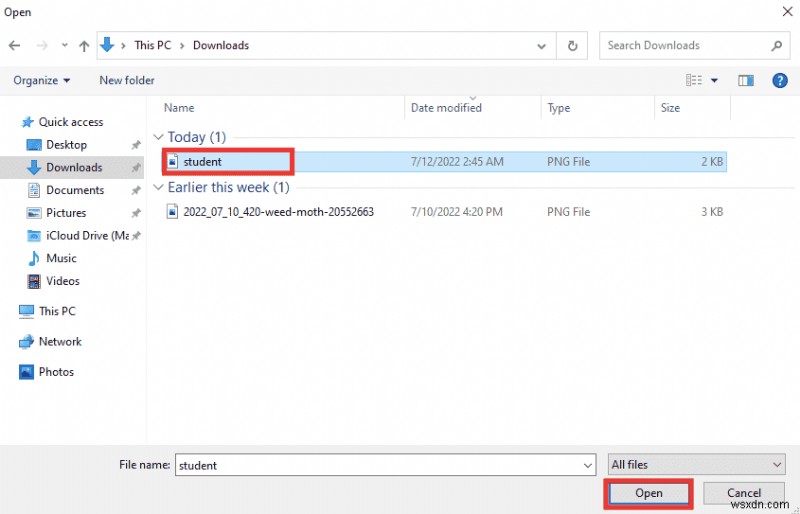This screenshot has height=514, width=800.
Task: Sort files by Date modified column
Action: pos(446,108)
